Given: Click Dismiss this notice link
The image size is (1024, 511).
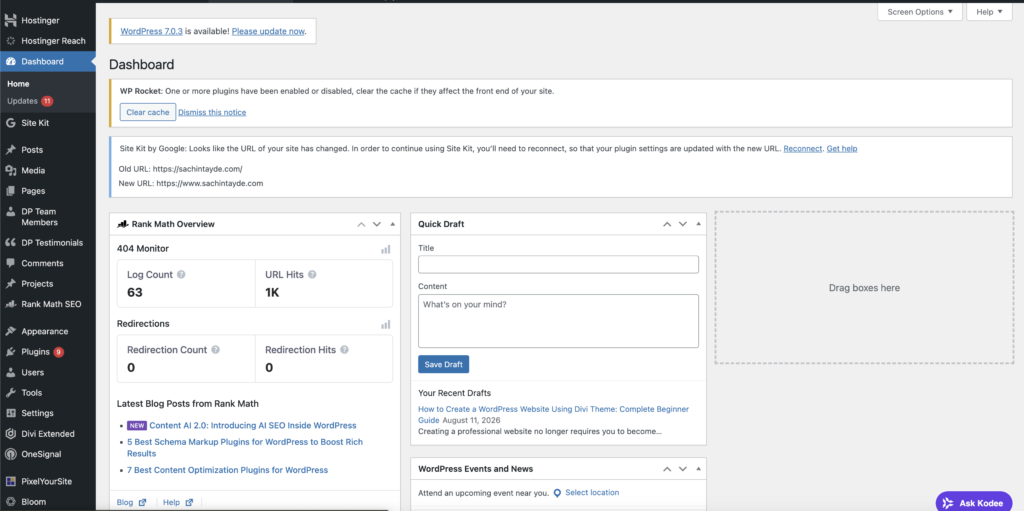Looking at the screenshot, I should (x=212, y=112).
